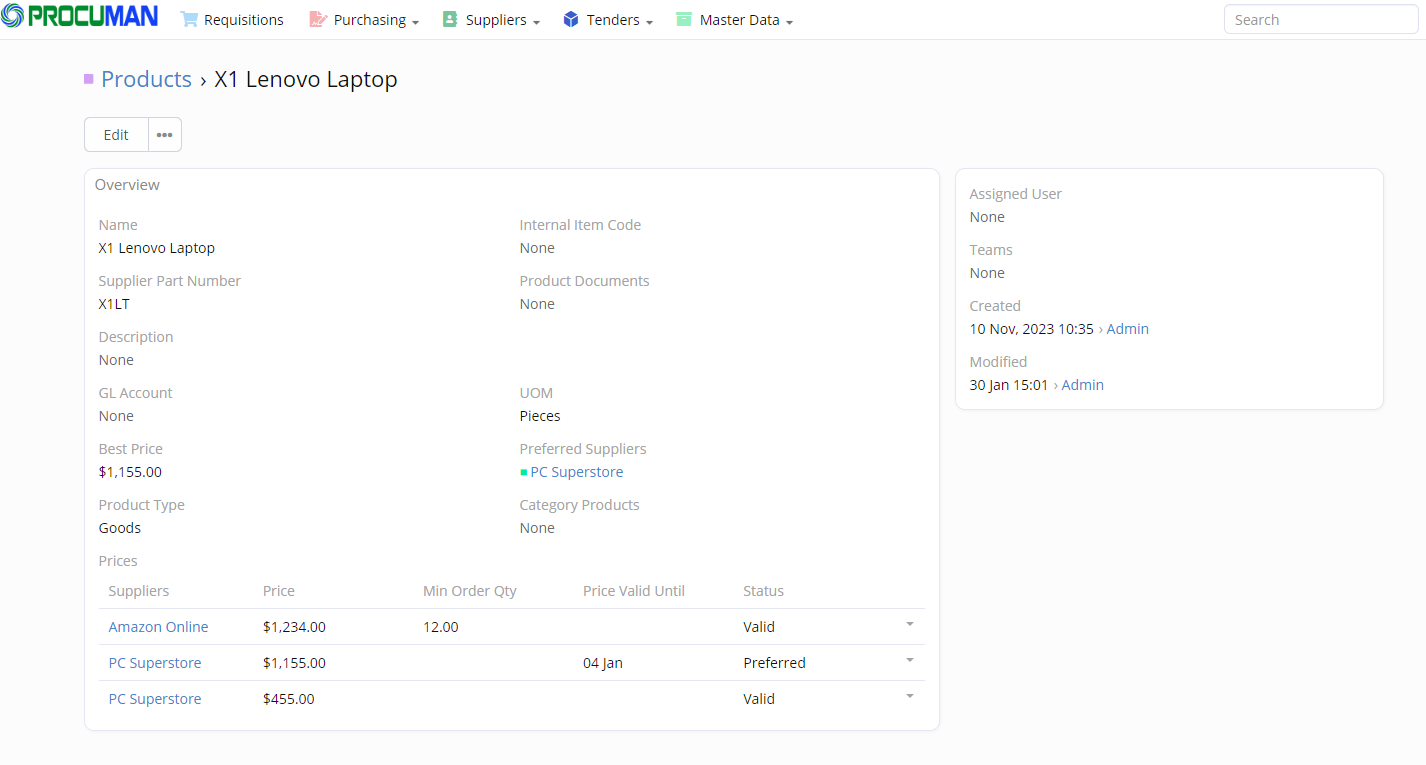Viewport: 1426px width, 765px height.
Task: Click the Tenders cube icon
Action: point(571,19)
